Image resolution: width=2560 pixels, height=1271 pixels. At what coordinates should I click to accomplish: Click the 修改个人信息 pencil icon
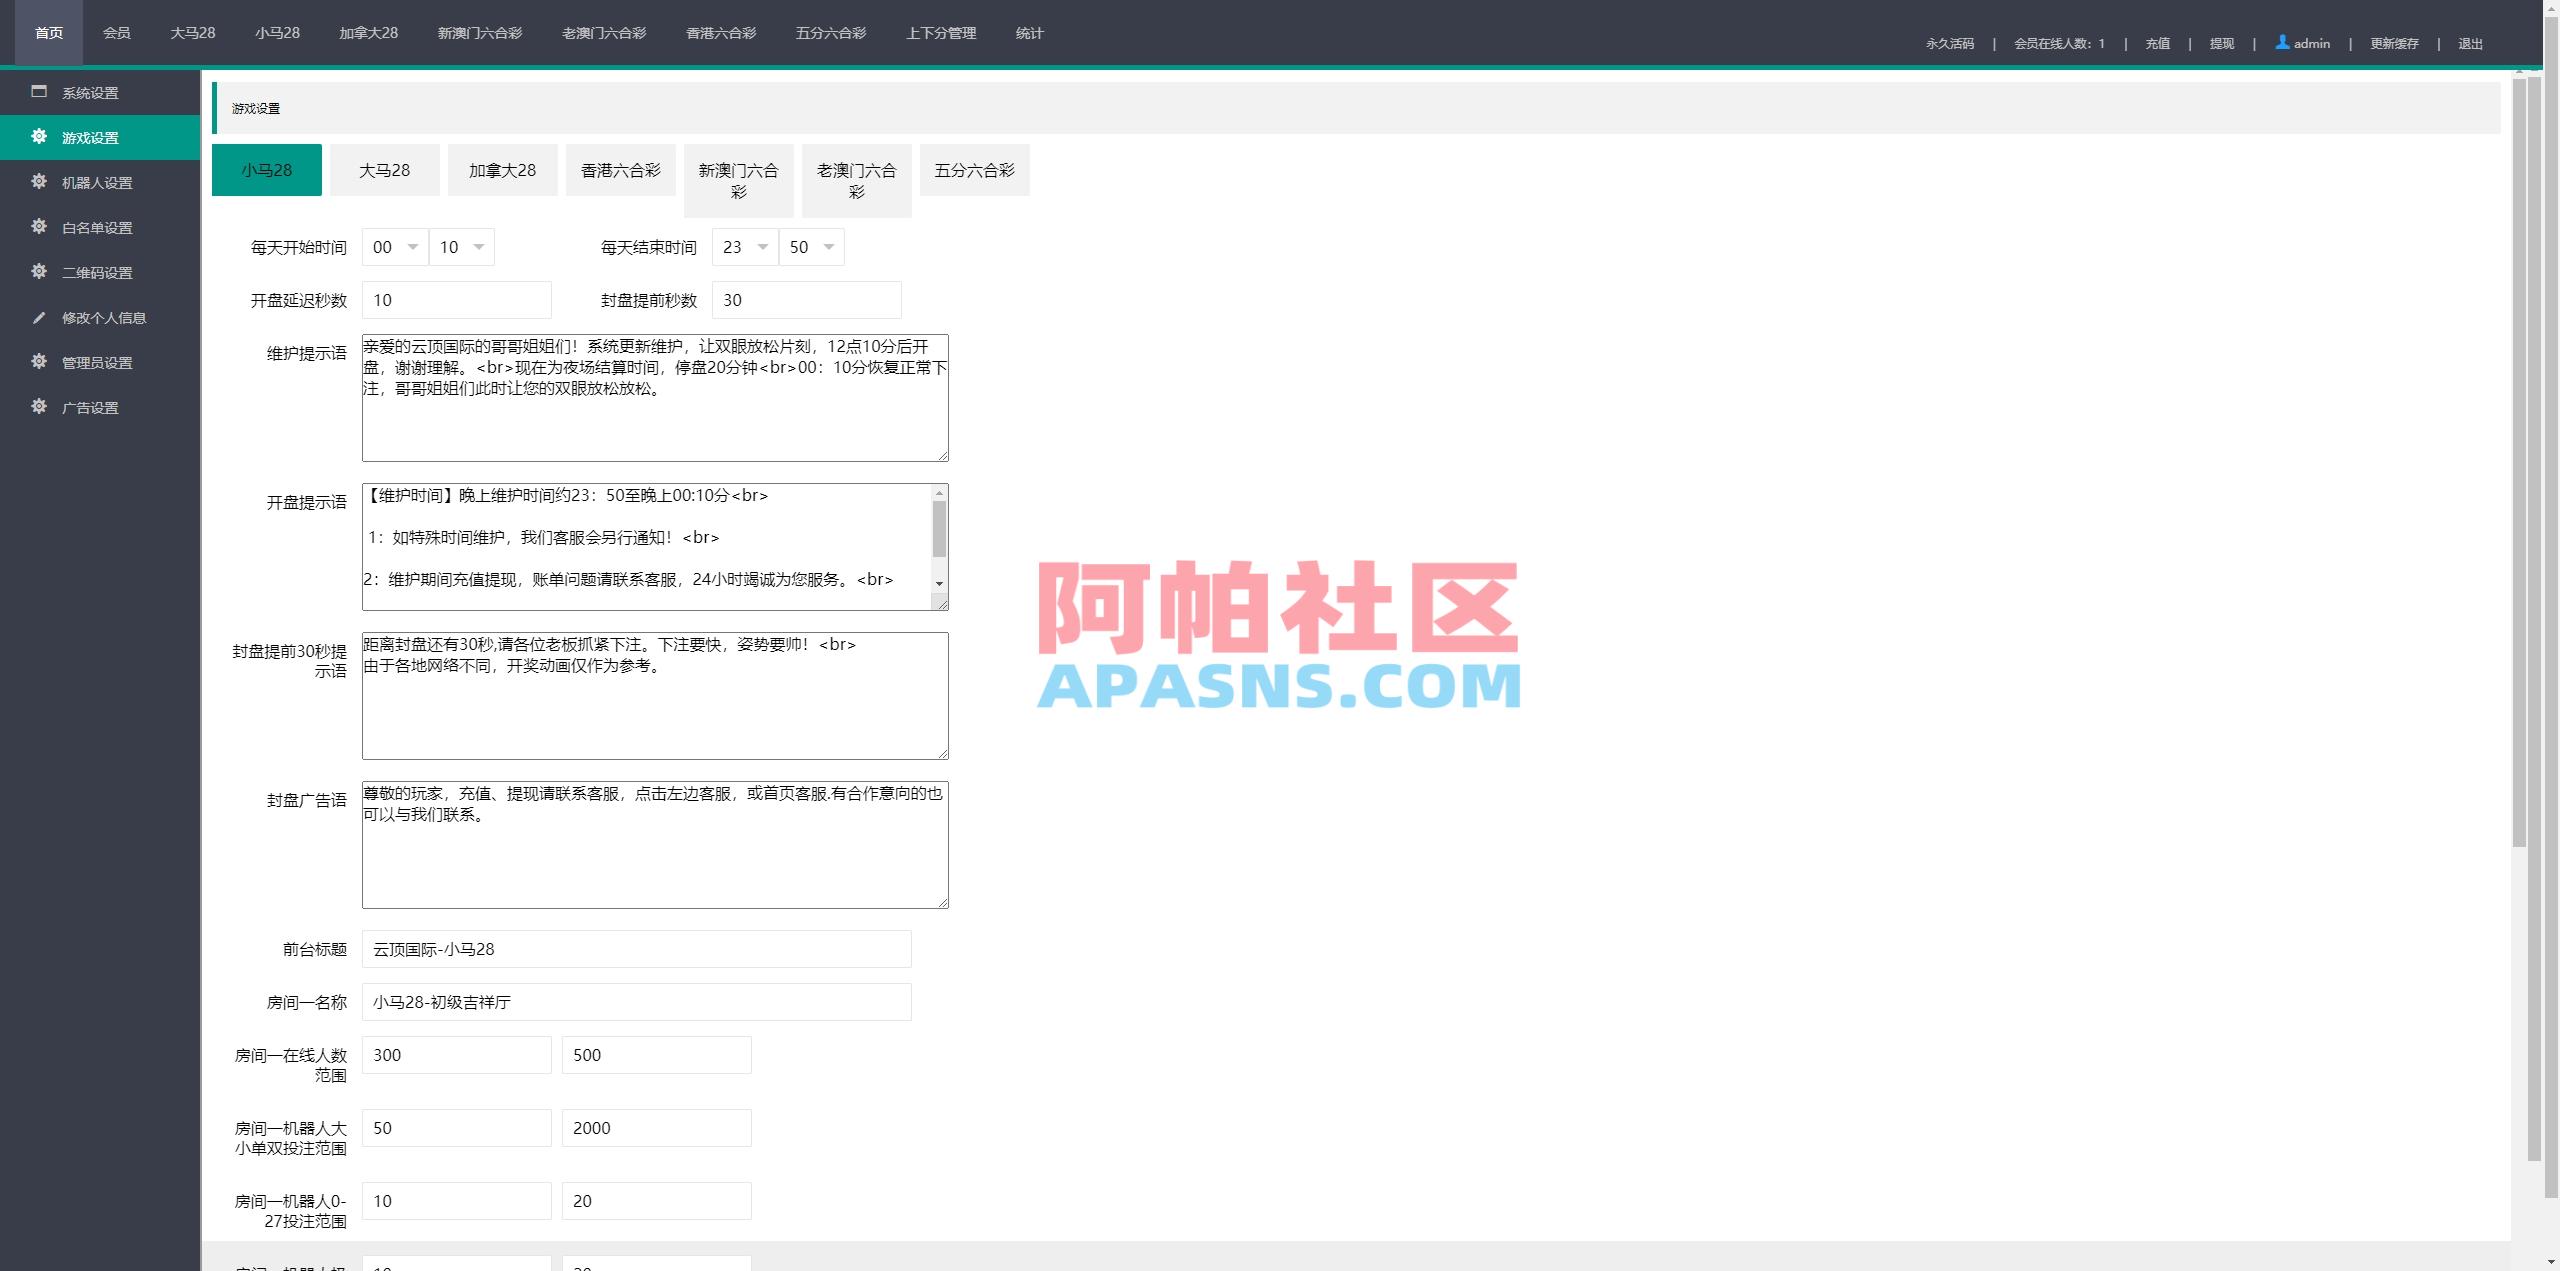38,318
